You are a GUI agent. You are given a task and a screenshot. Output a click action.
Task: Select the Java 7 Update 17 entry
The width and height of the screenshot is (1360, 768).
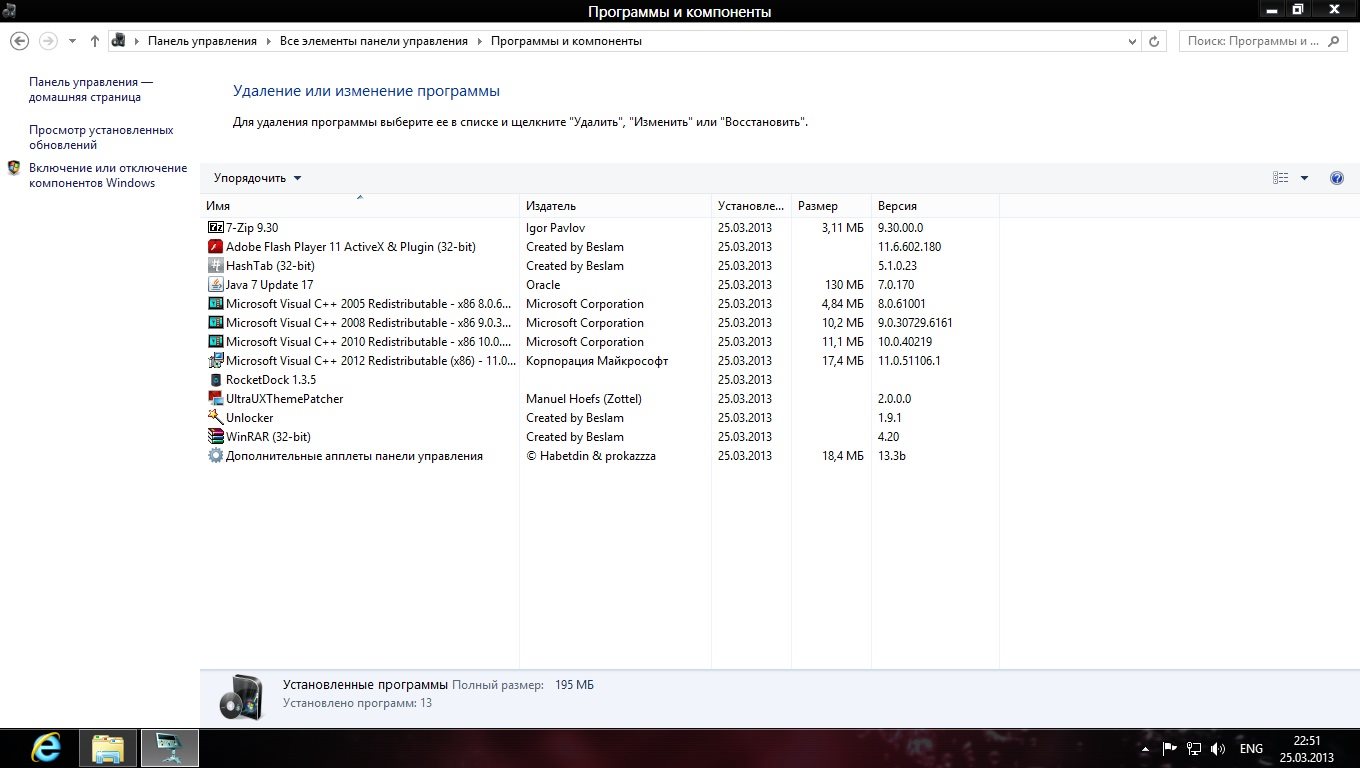(x=269, y=285)
